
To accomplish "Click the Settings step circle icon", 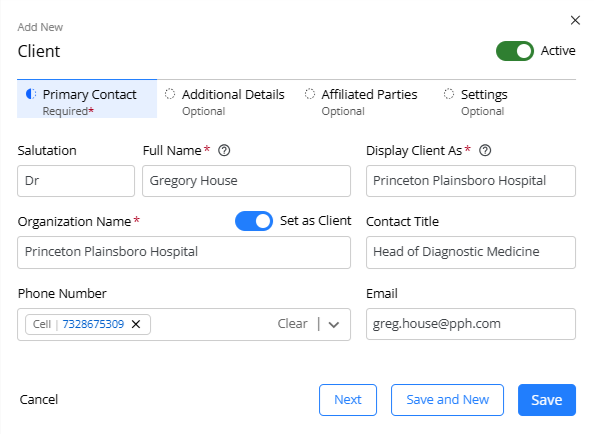I will pyautogui.click(x=449, y=94).
